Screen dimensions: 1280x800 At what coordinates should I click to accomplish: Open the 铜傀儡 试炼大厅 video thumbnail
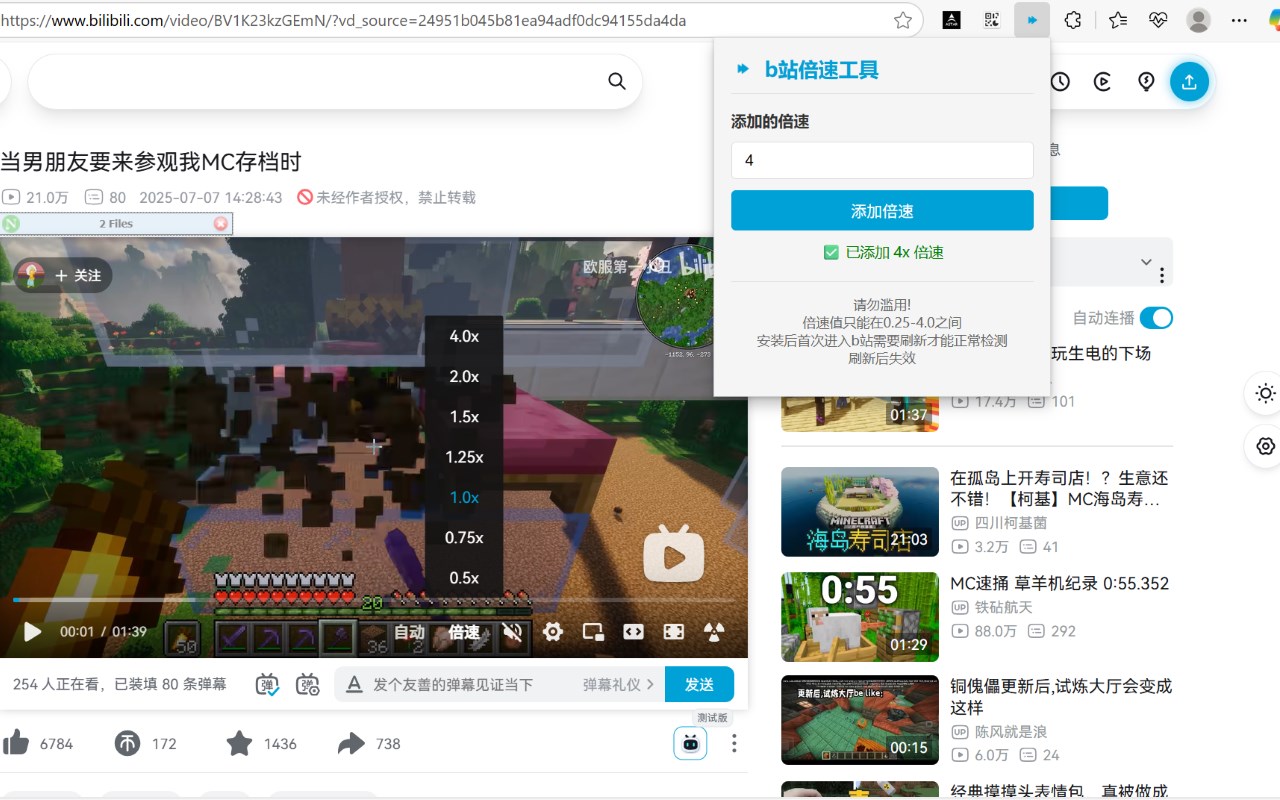coord(860,721)
